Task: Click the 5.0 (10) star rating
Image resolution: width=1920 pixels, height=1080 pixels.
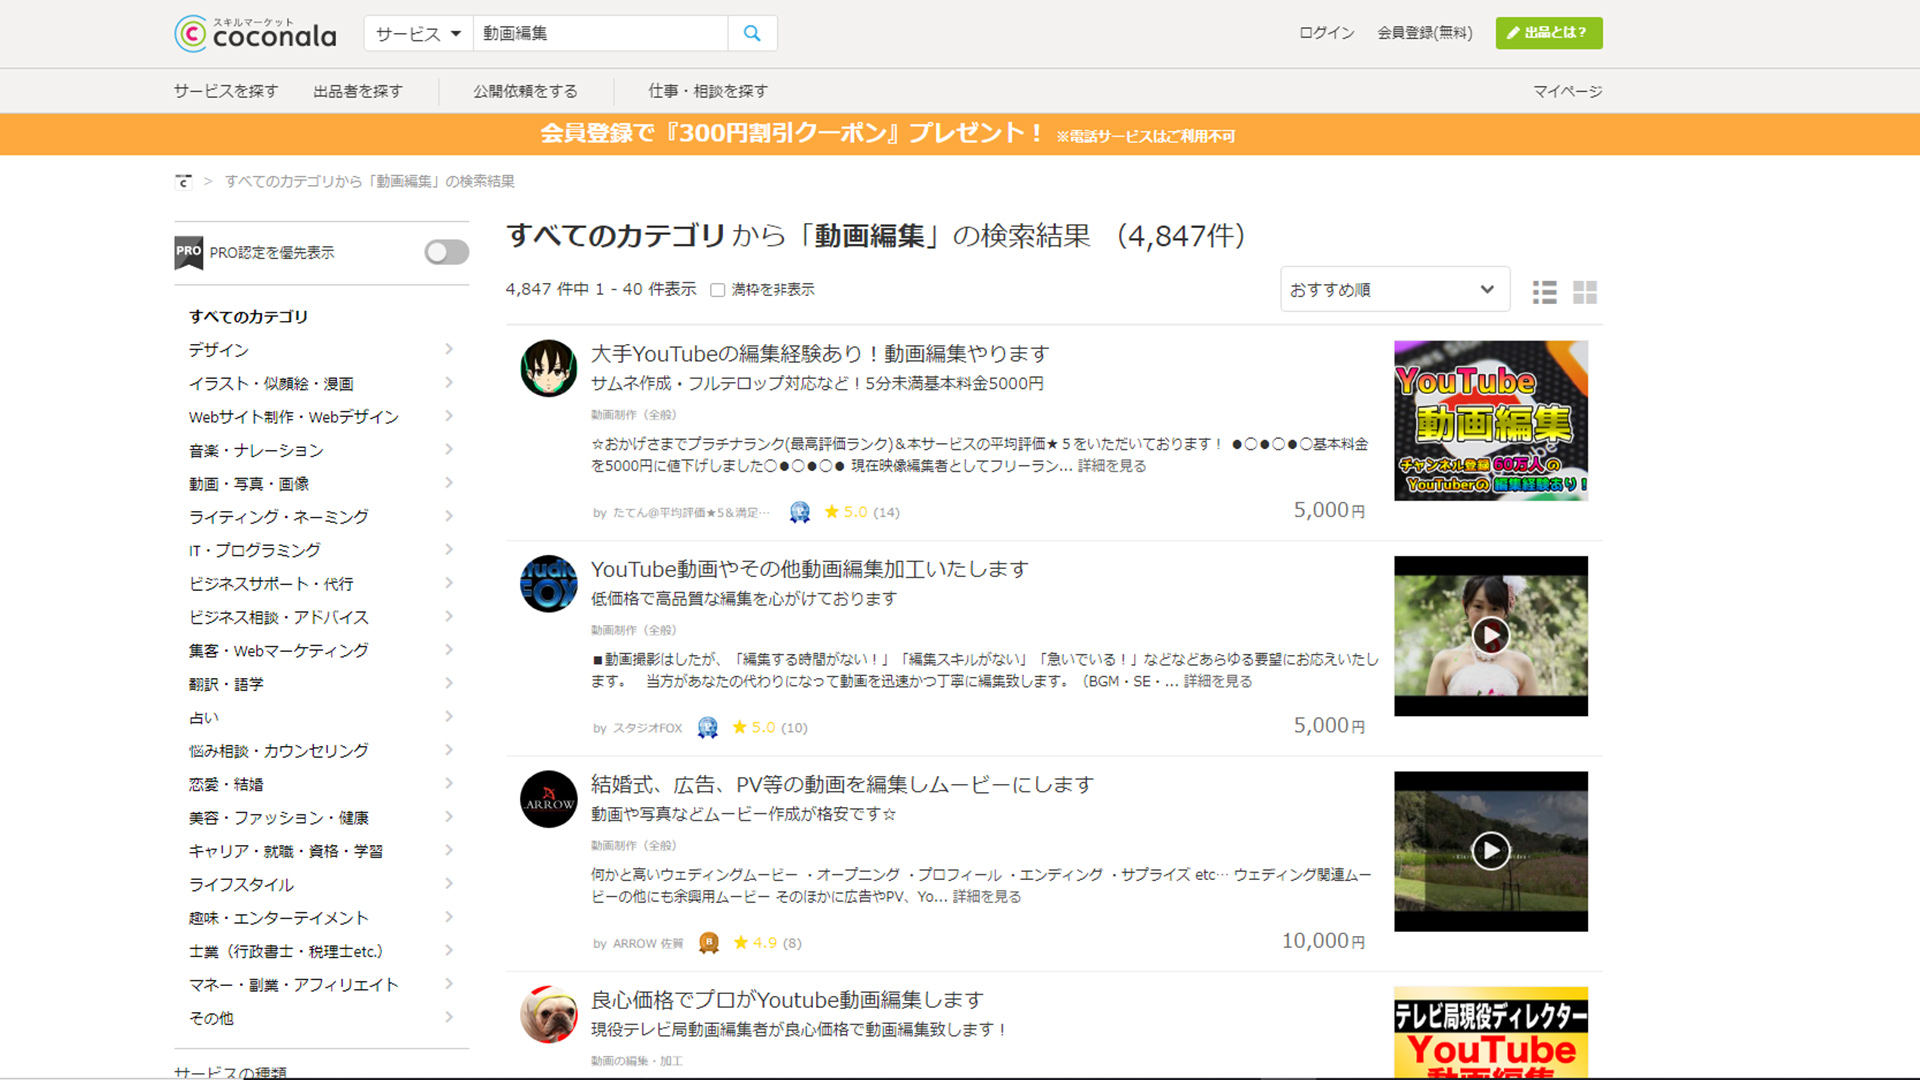Action: (x=770, y=728)
